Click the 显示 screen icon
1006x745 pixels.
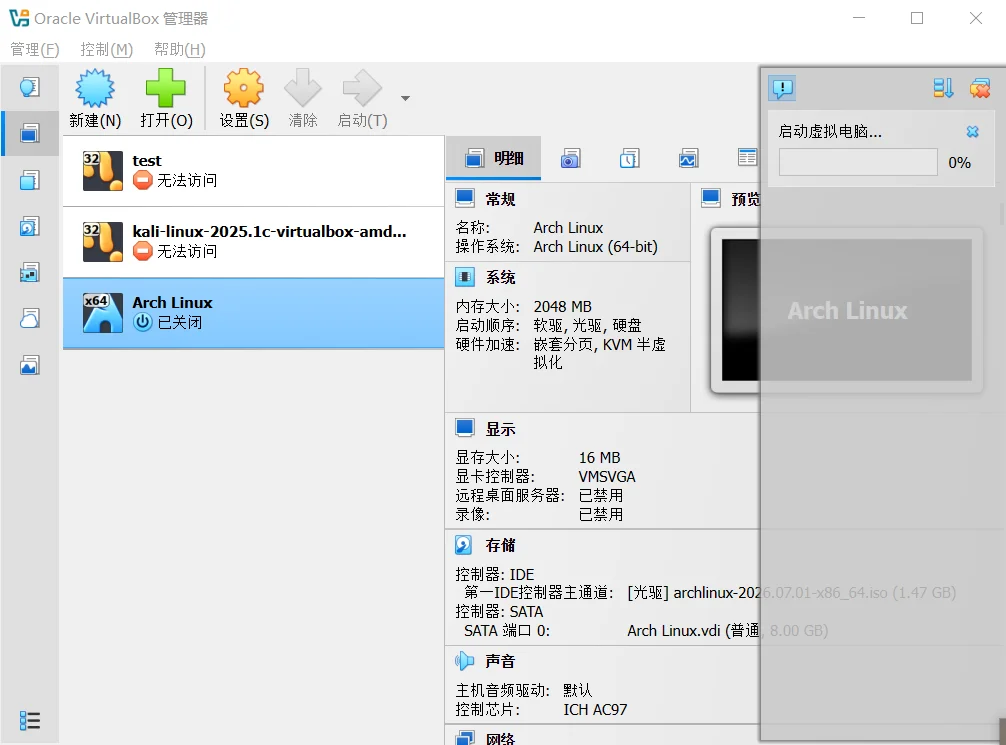[x=465, y=428]
